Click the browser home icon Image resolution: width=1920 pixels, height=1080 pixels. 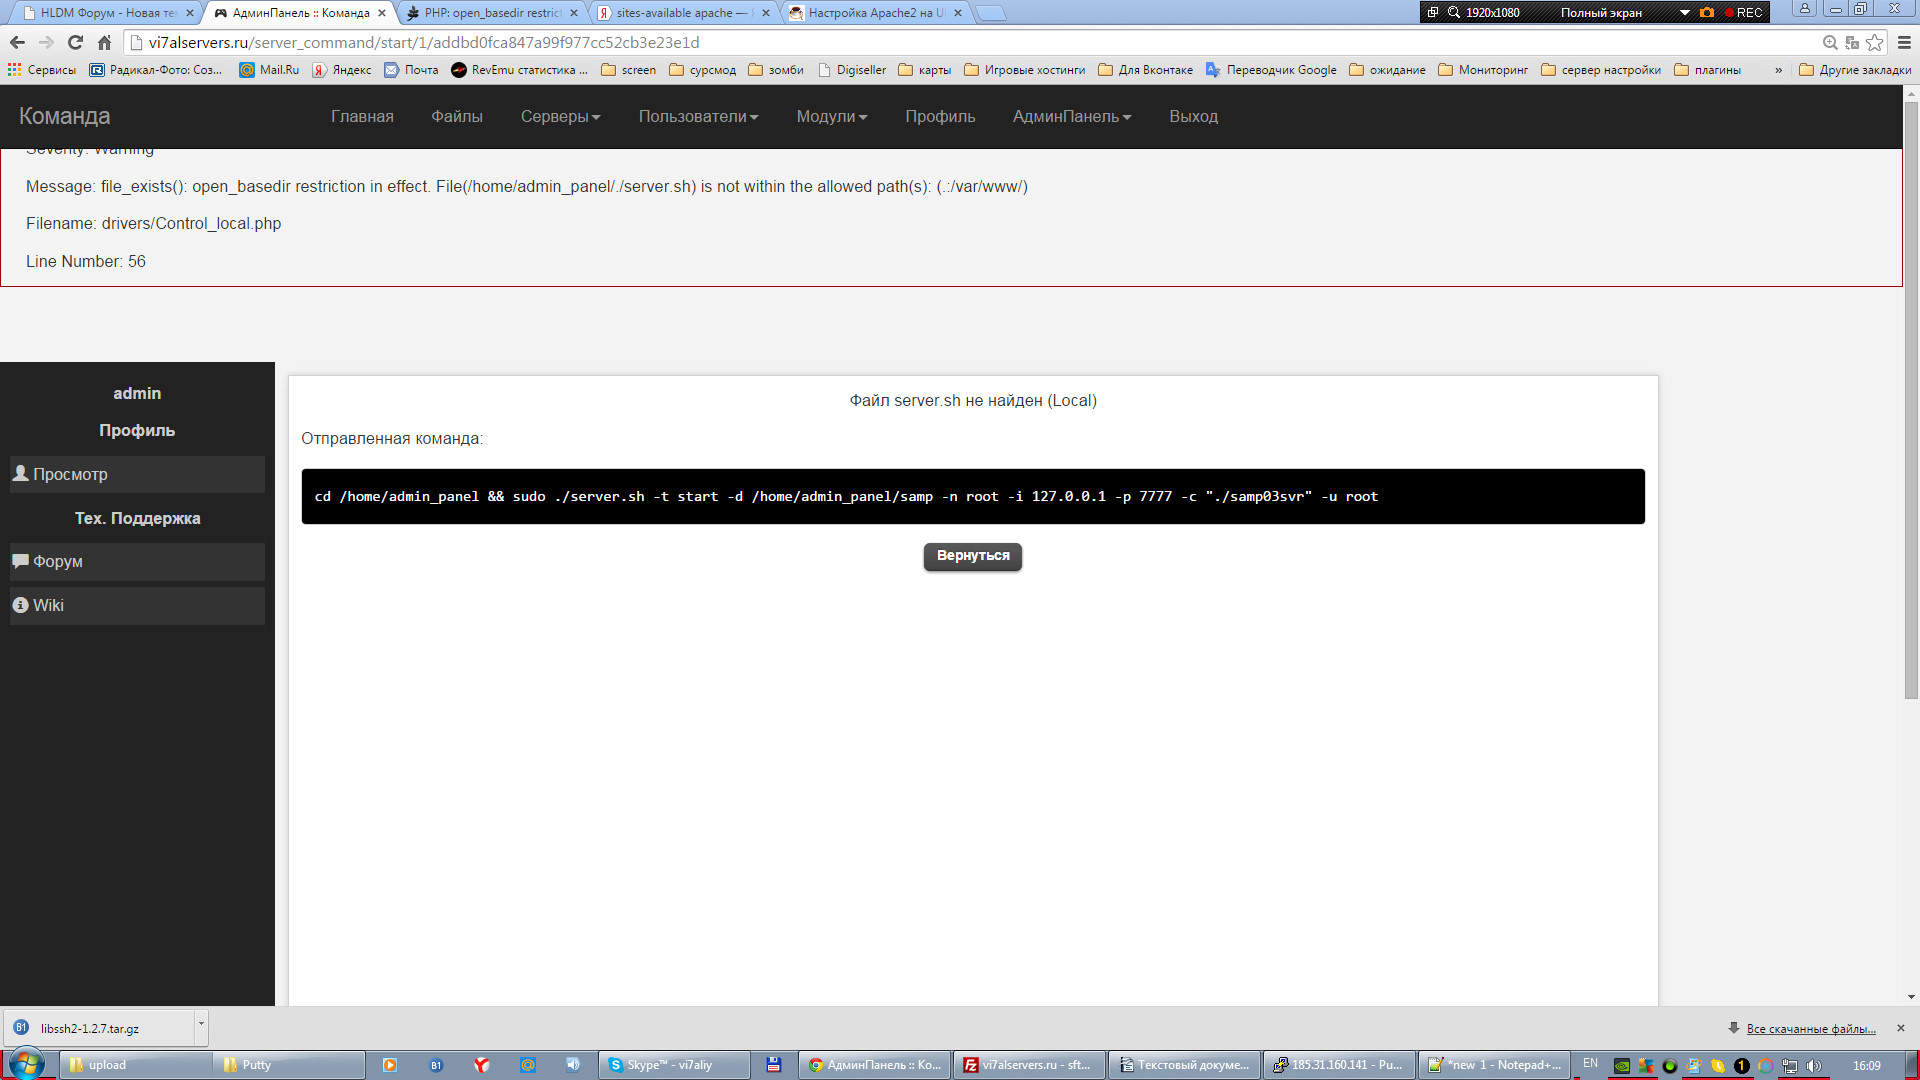click(104, 42)
